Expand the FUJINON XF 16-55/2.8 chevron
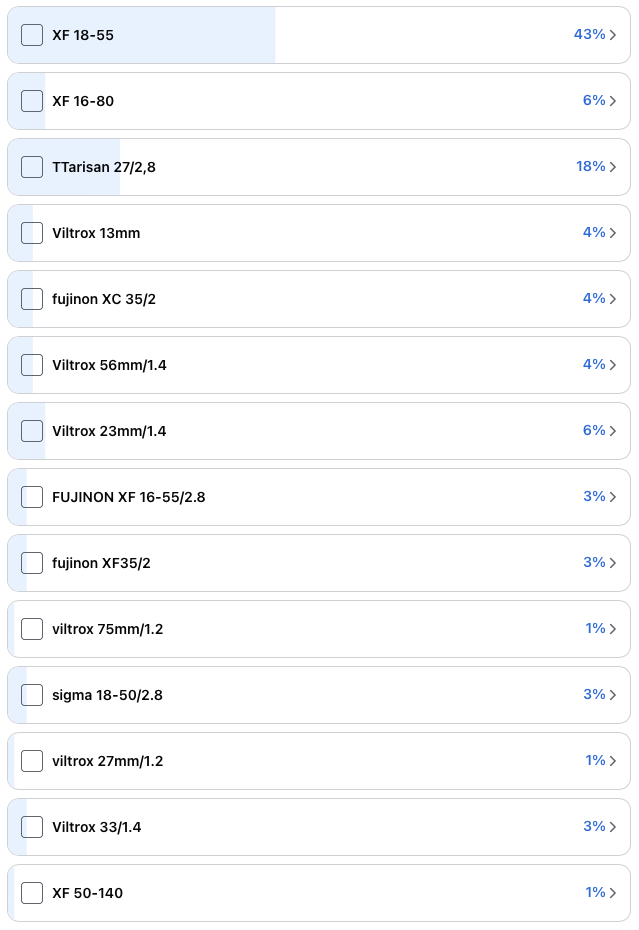This screenshot has width=639, height=930. coord(613,497)
